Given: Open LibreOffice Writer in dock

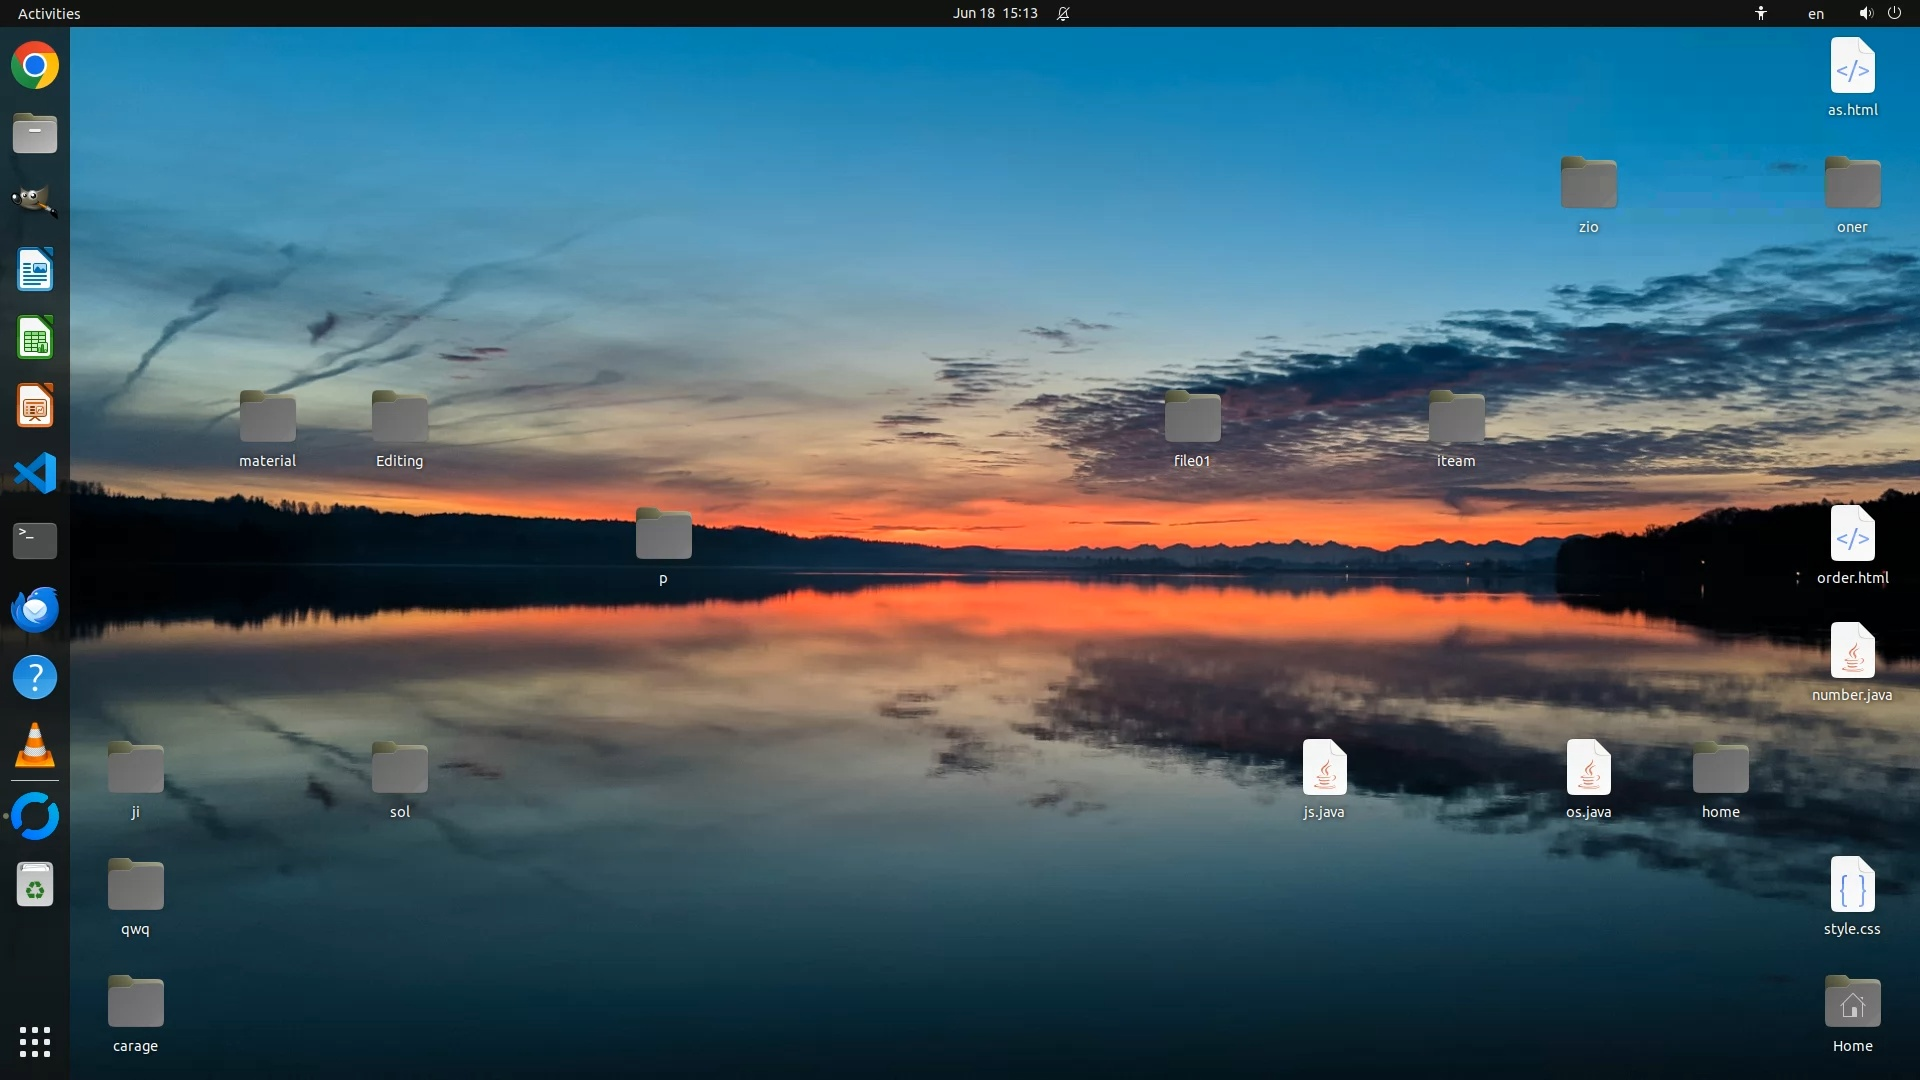Looking at the screenshot, I should (x=35, y=270).
